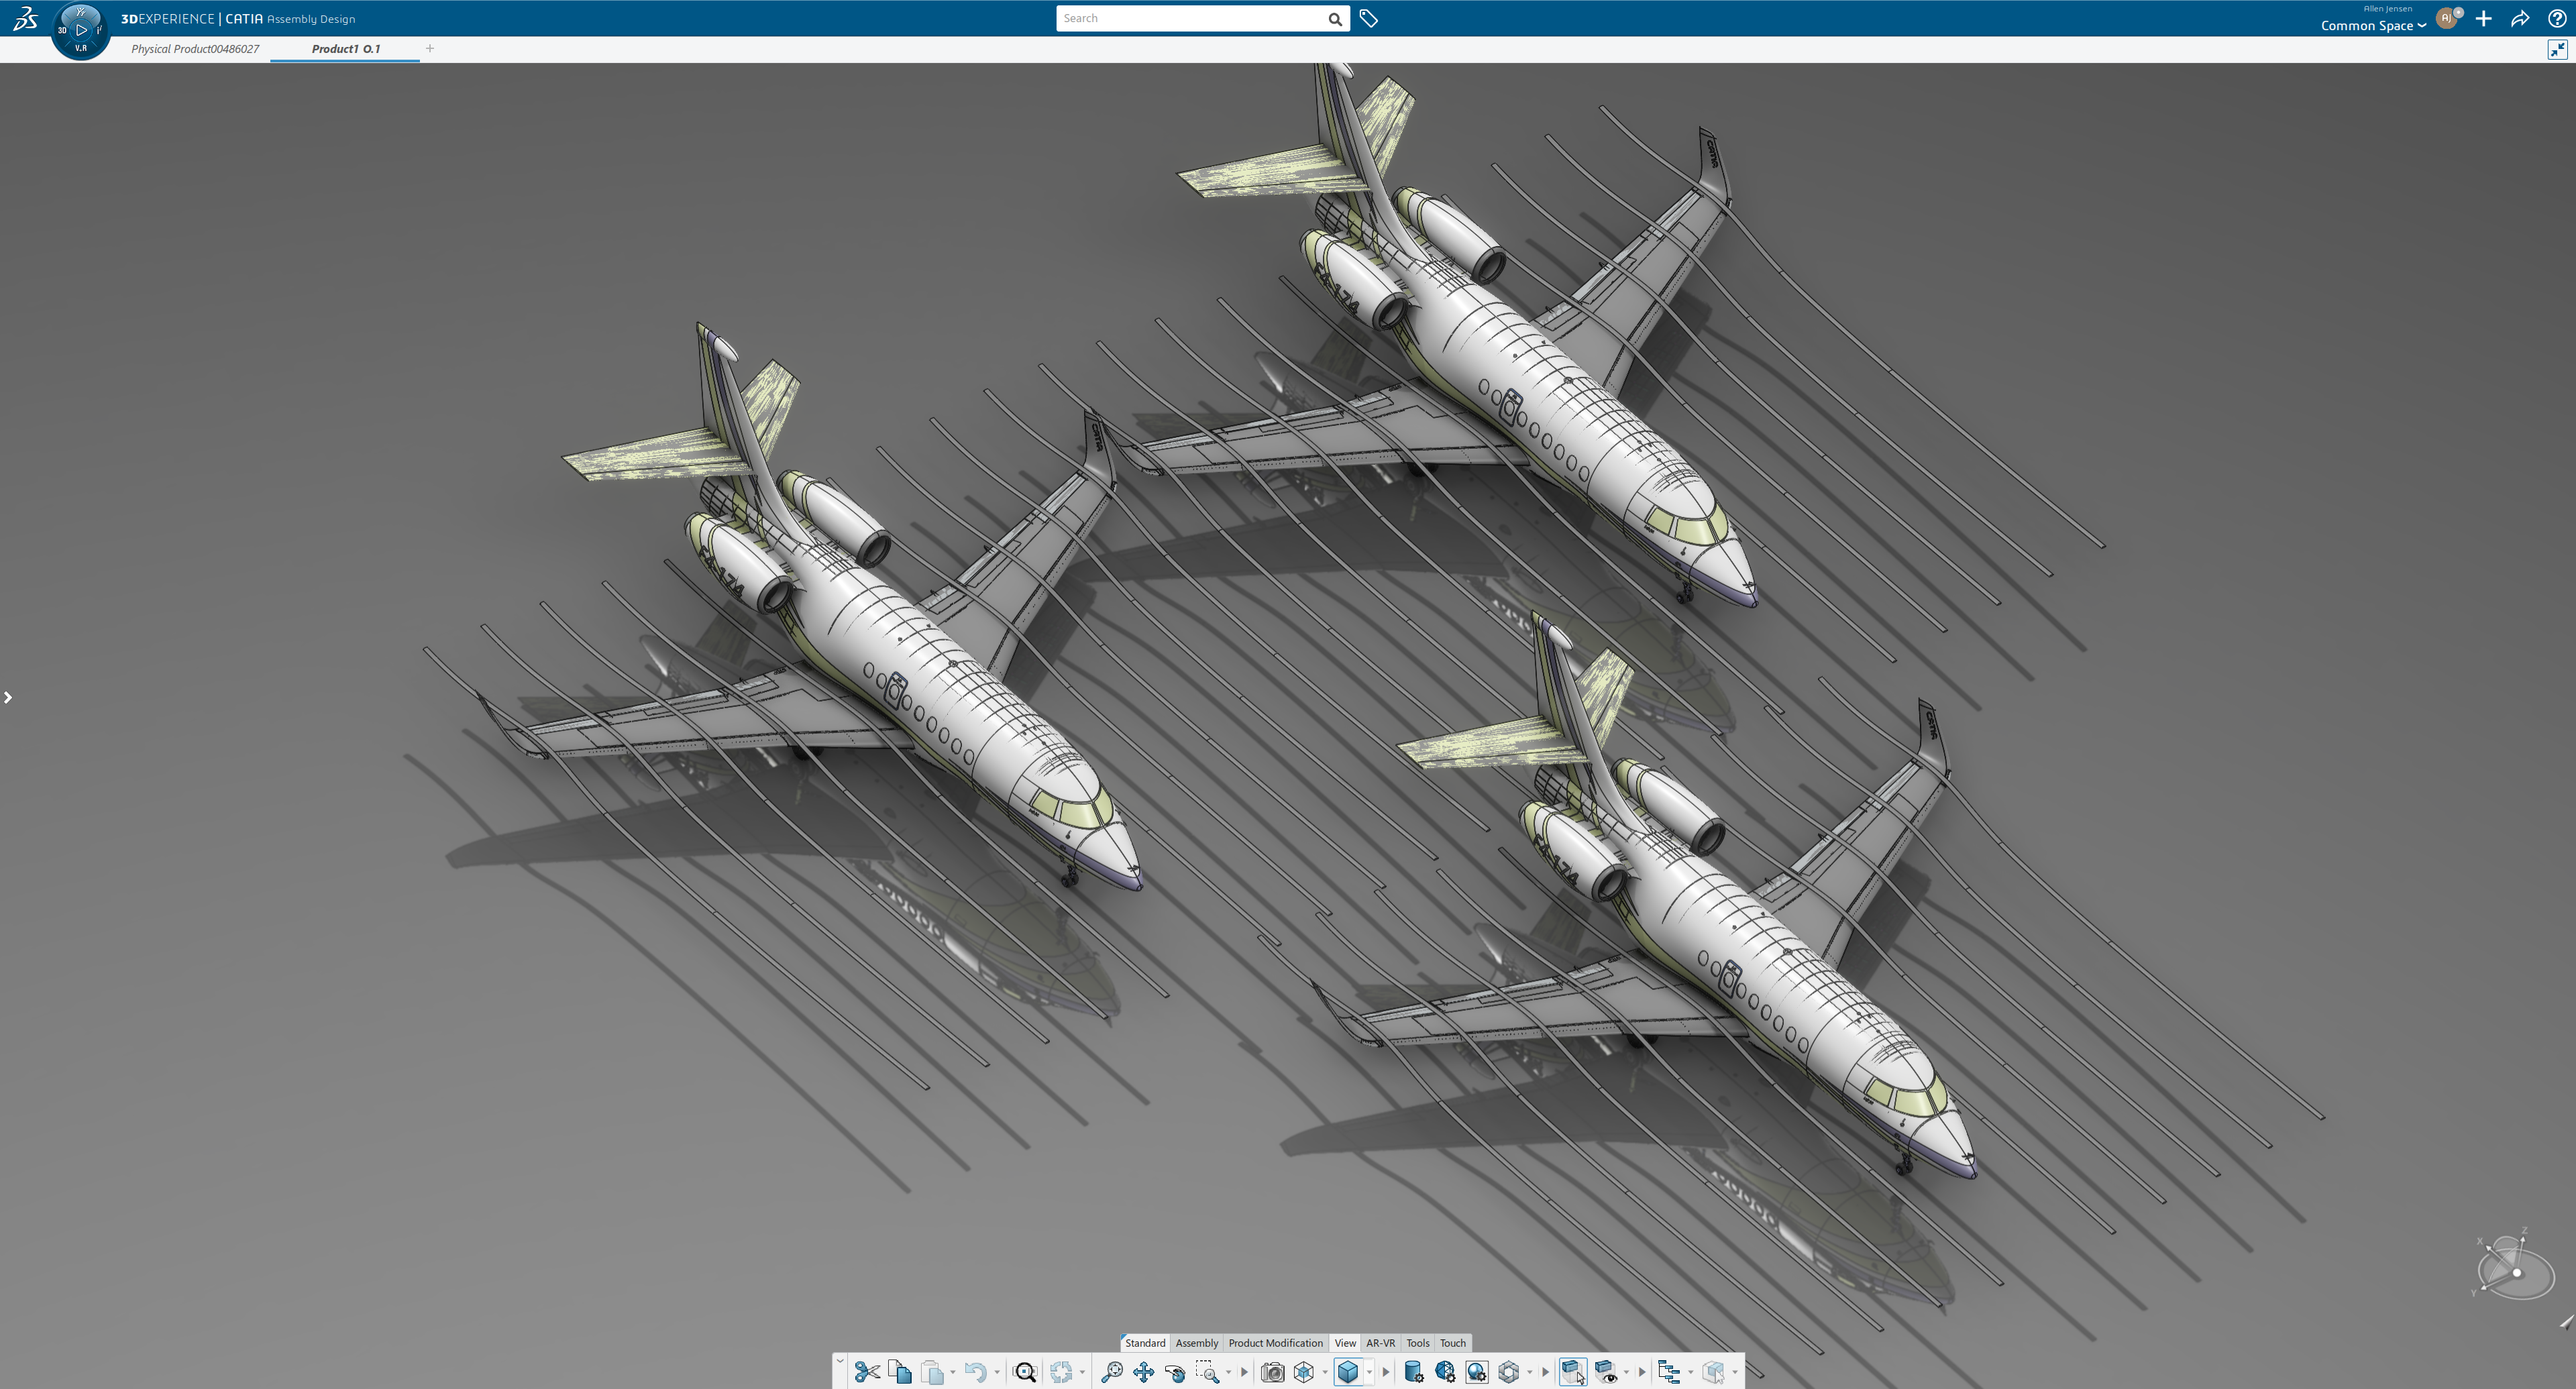Click the plus button to add a tab

[x=430, y=48]
